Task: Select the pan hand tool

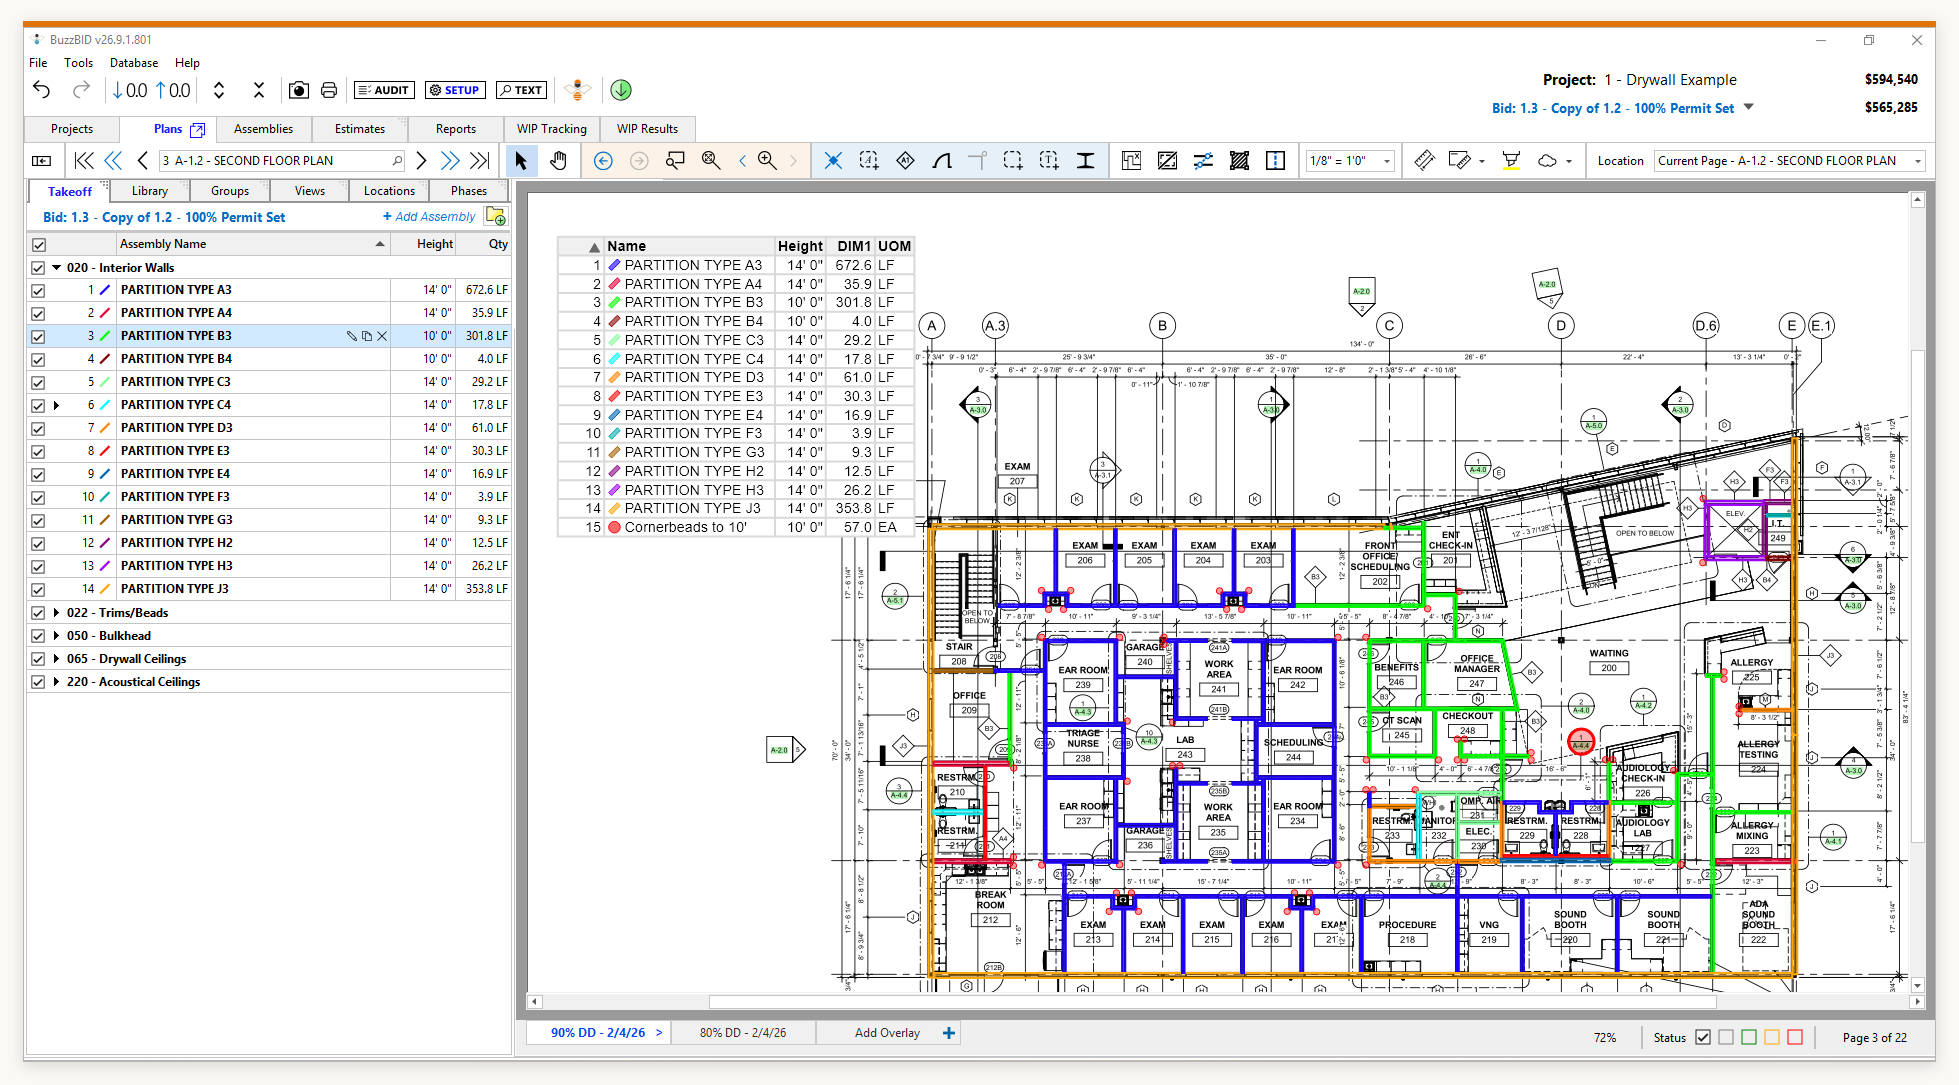Action: 558,160
